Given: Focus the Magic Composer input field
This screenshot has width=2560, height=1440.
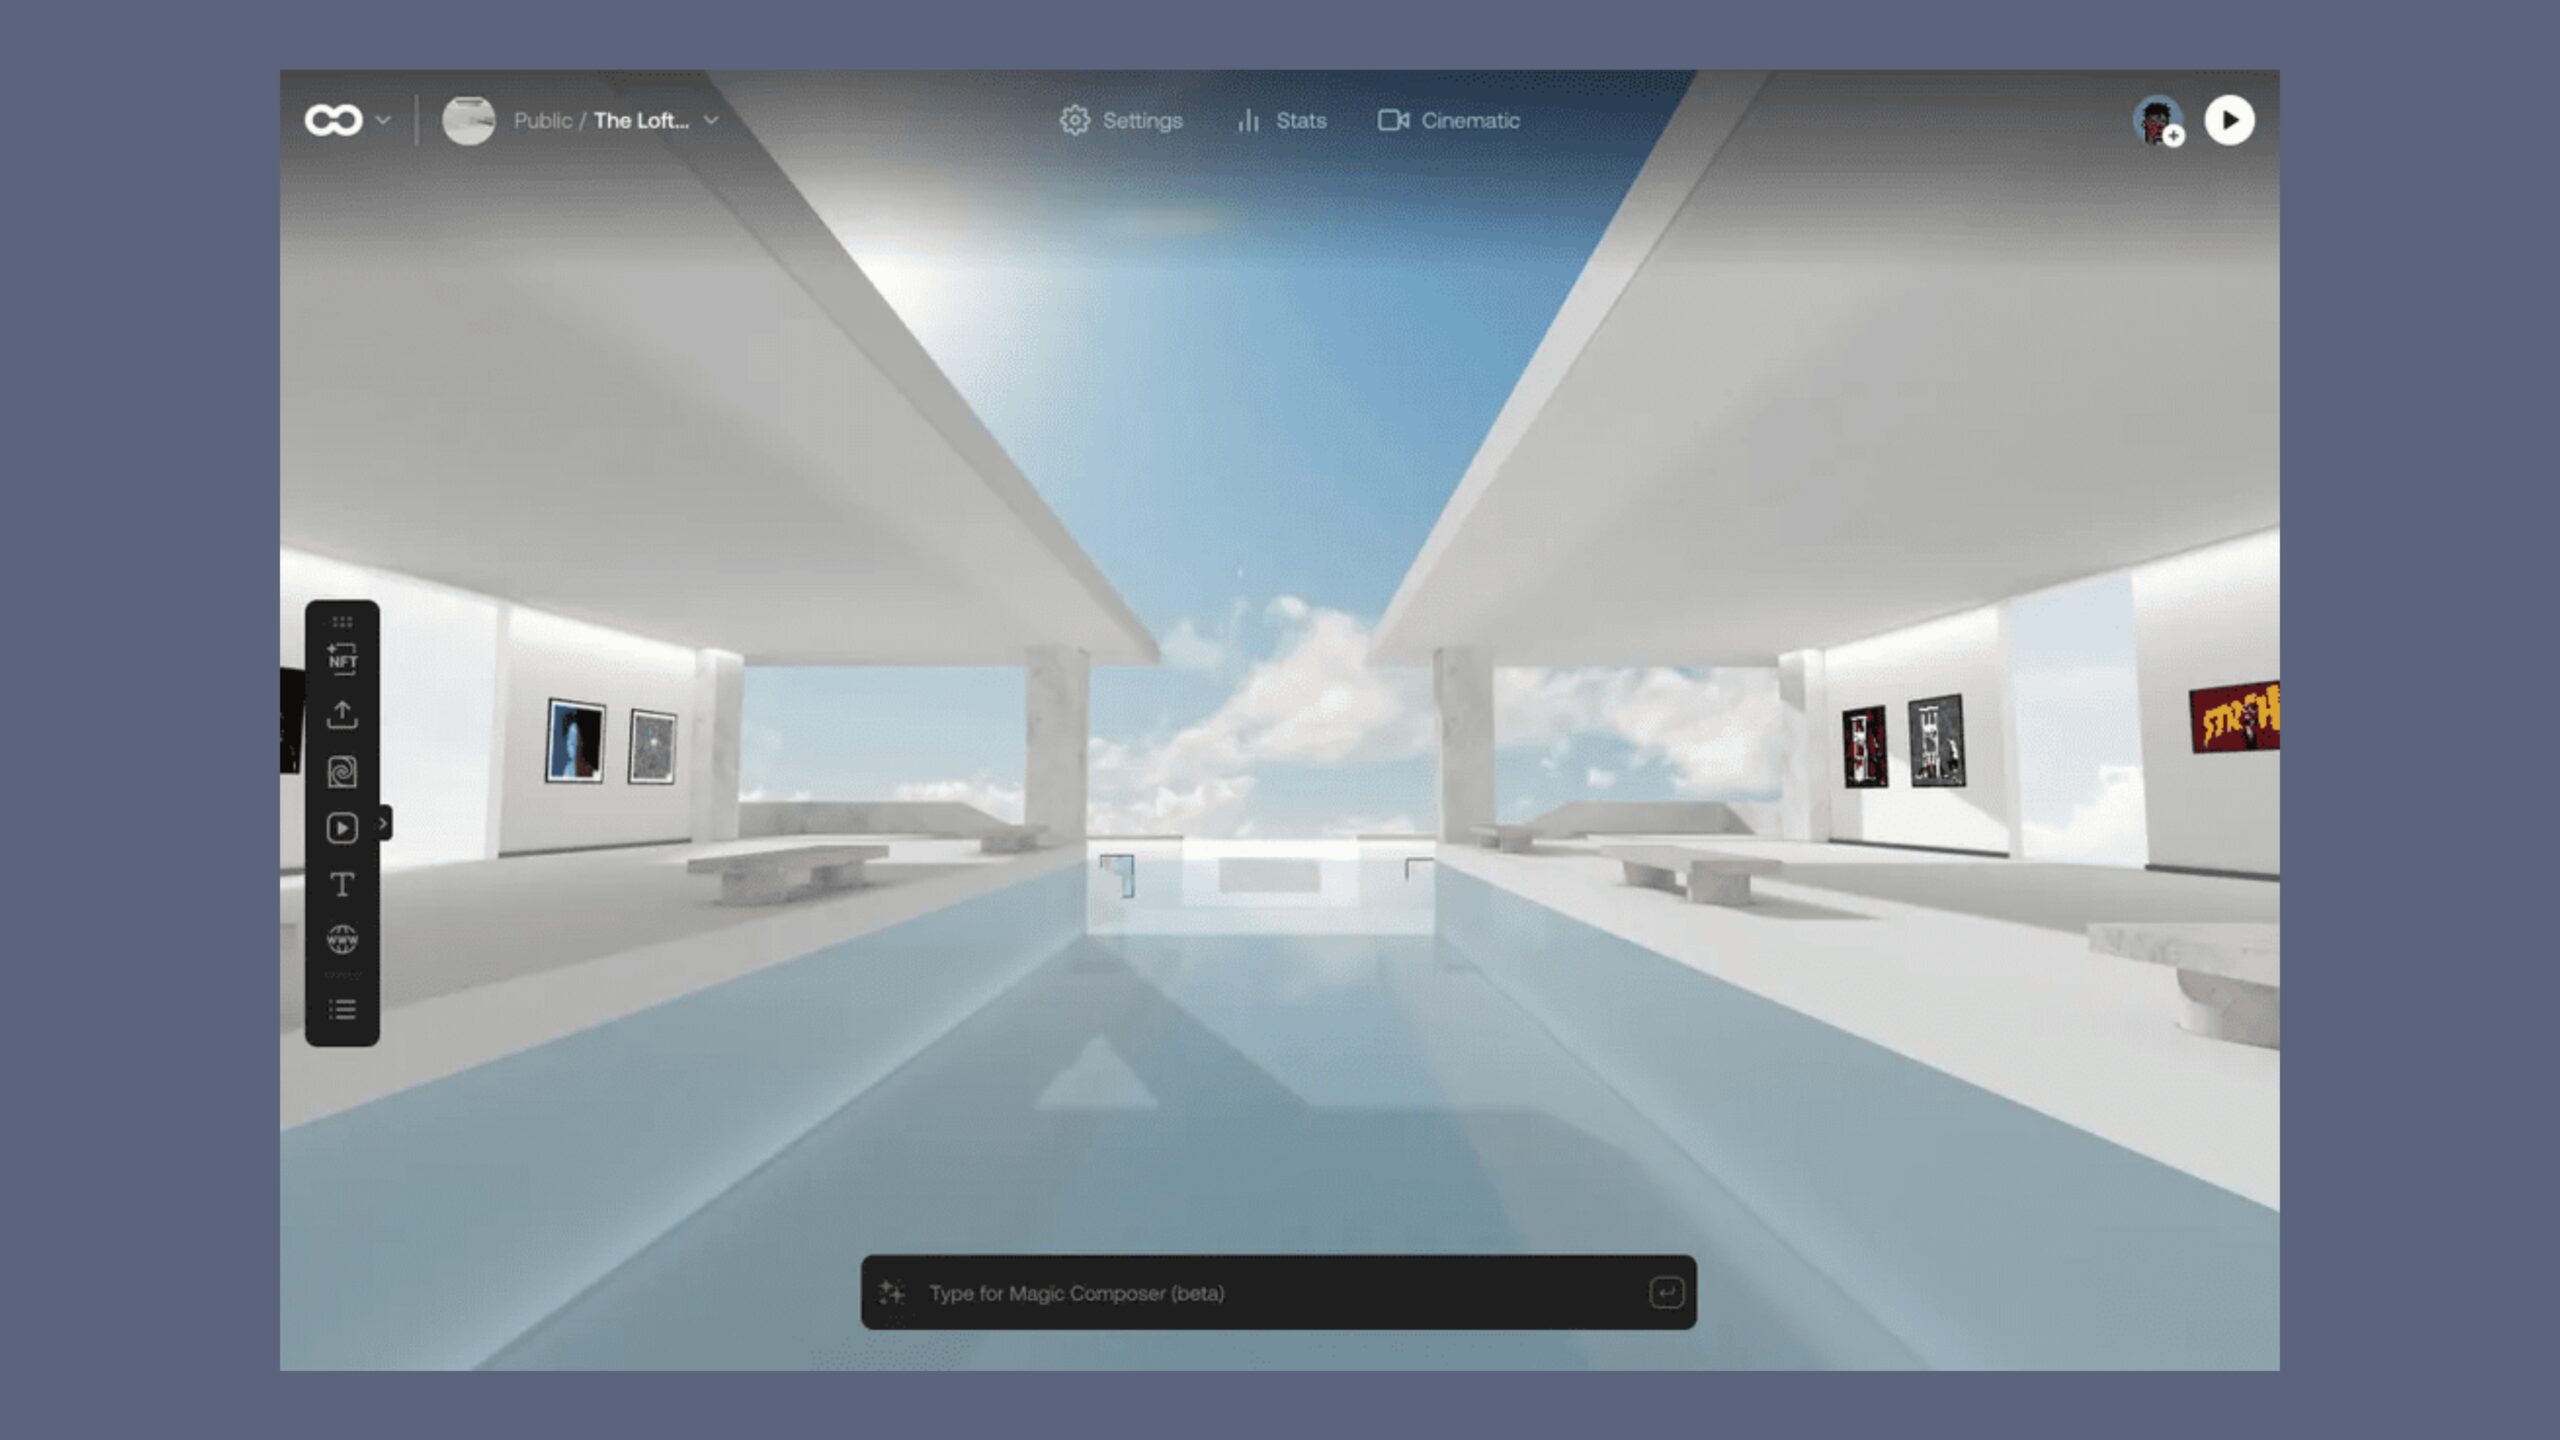Looking at the screenshot, I should [x=1278, y=1293].
